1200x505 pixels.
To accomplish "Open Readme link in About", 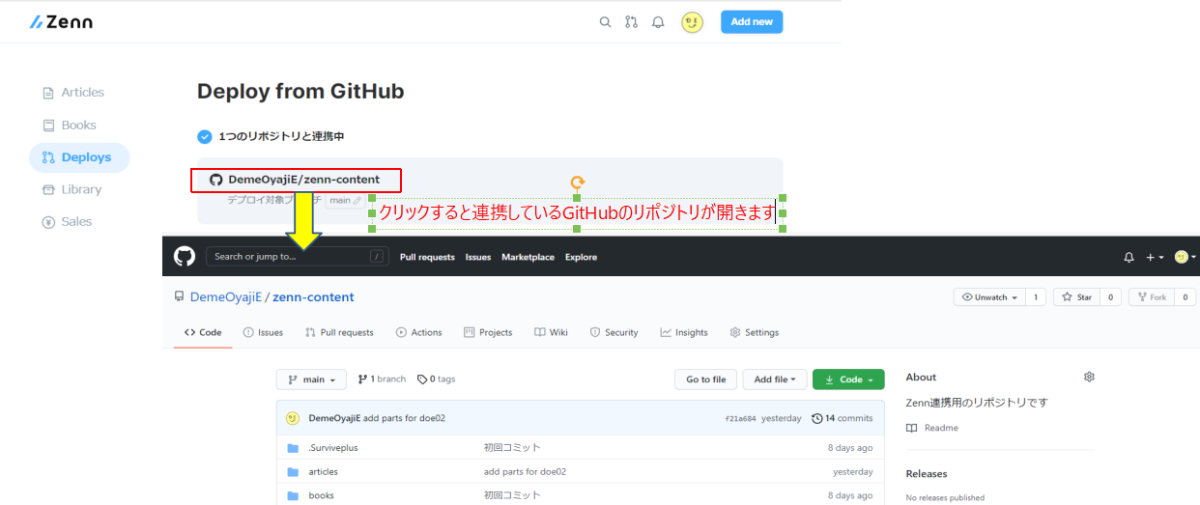I will (x=932, y=428).
